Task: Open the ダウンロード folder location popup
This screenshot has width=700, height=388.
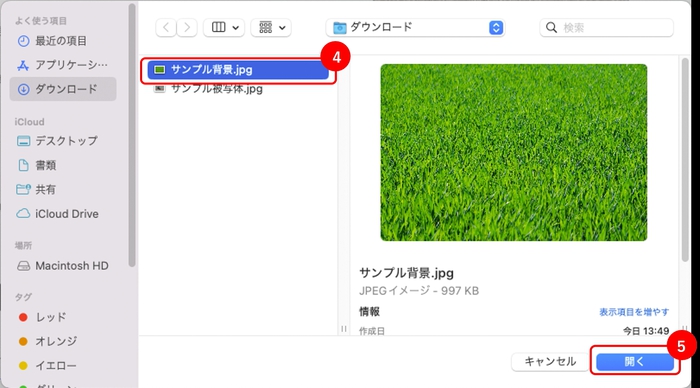Action: pyautogui.click(x=416, y=28)
